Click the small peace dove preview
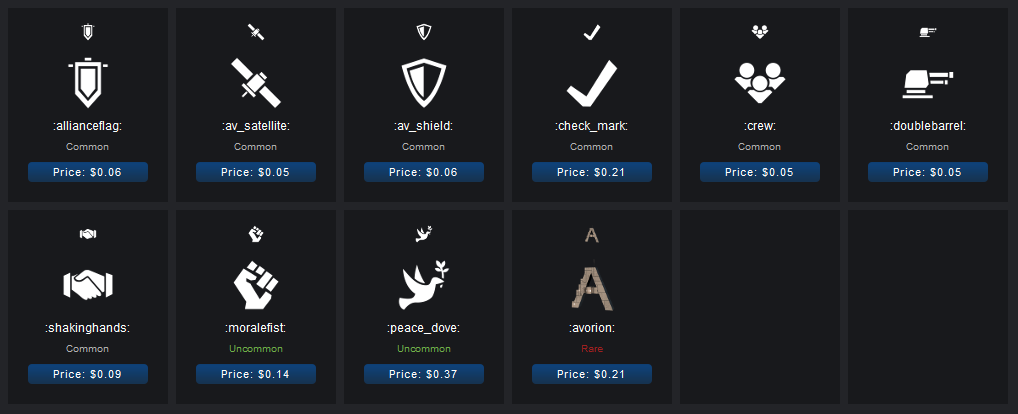This screenshot has width=1018, height=414. 424,234
